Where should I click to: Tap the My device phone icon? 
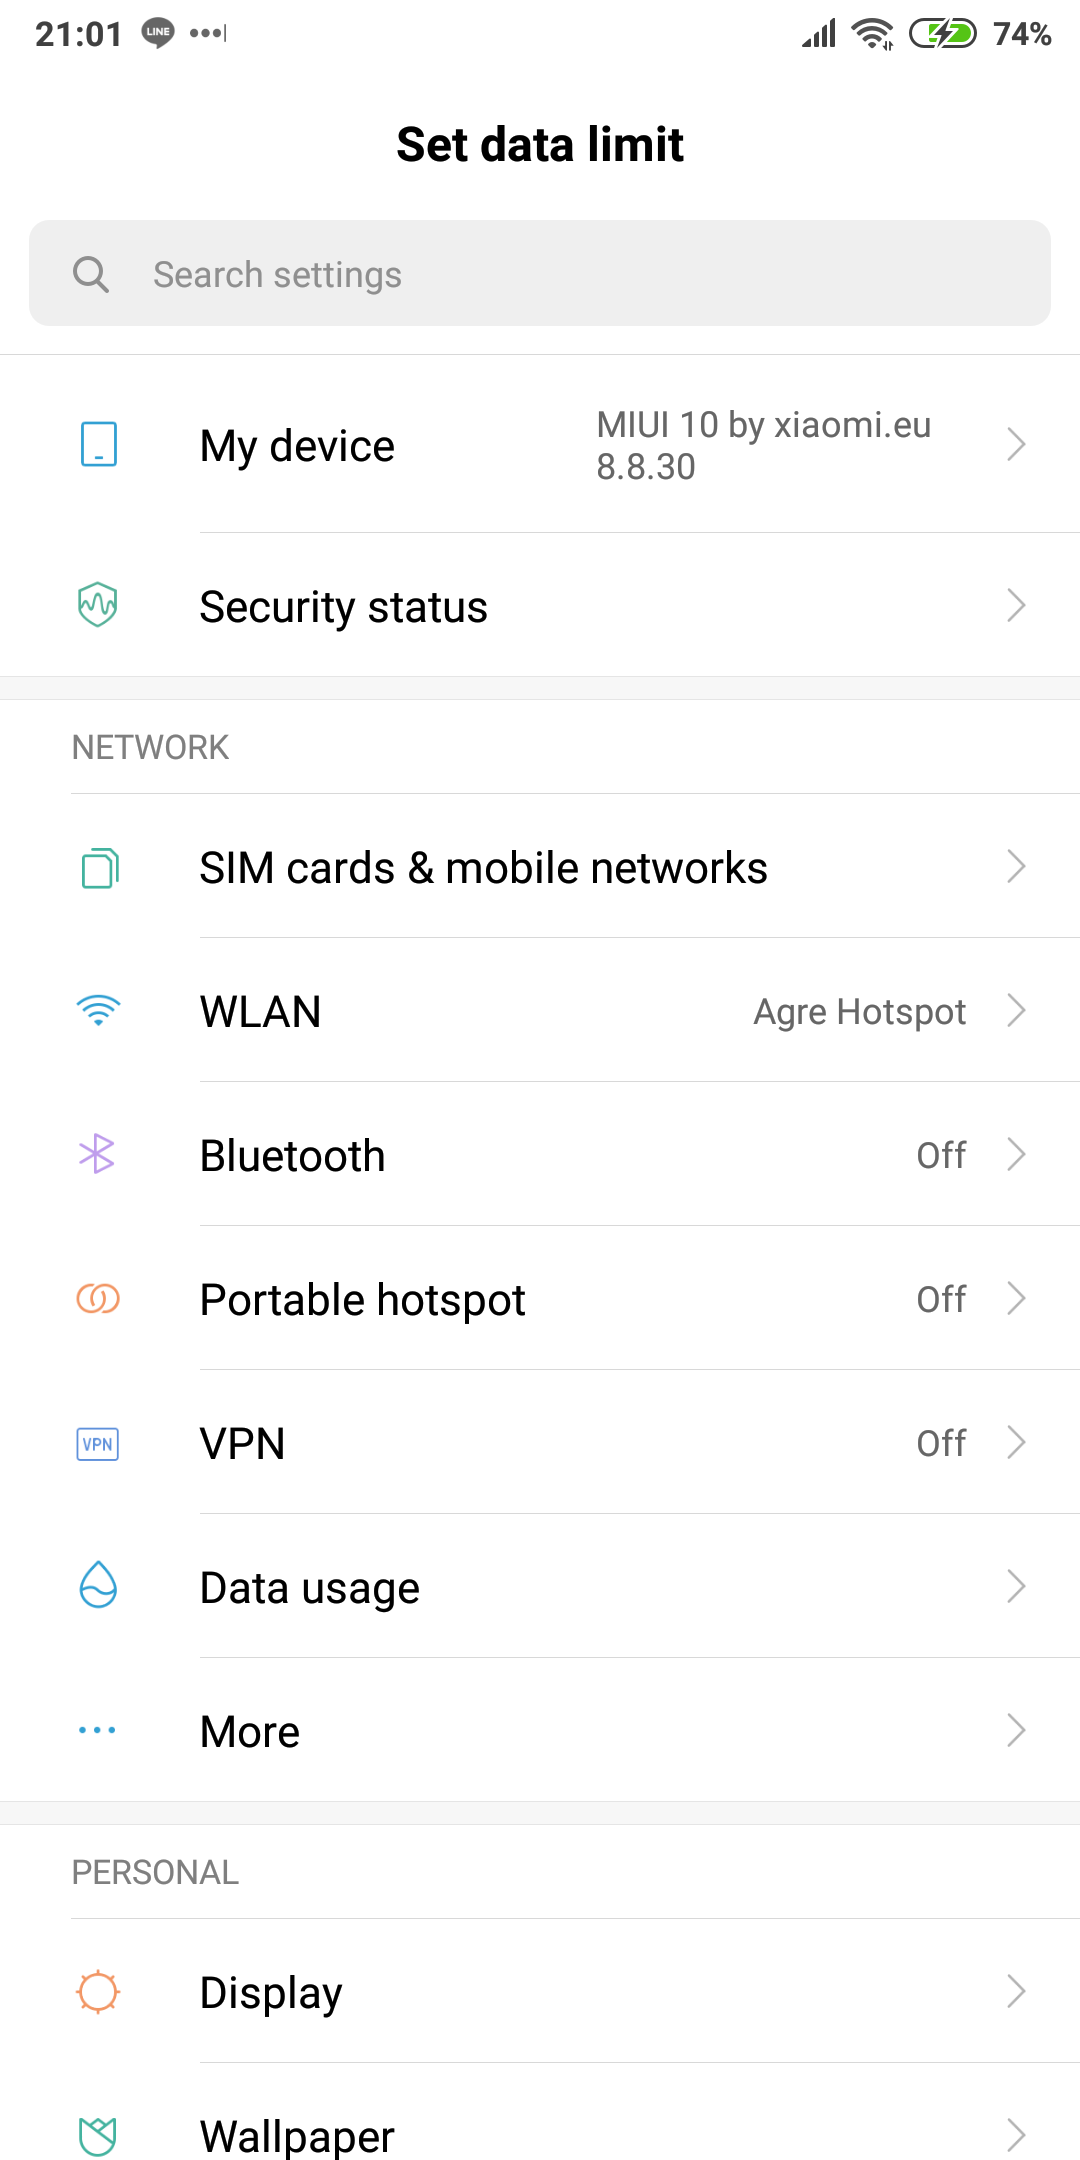tap(98, 444)
